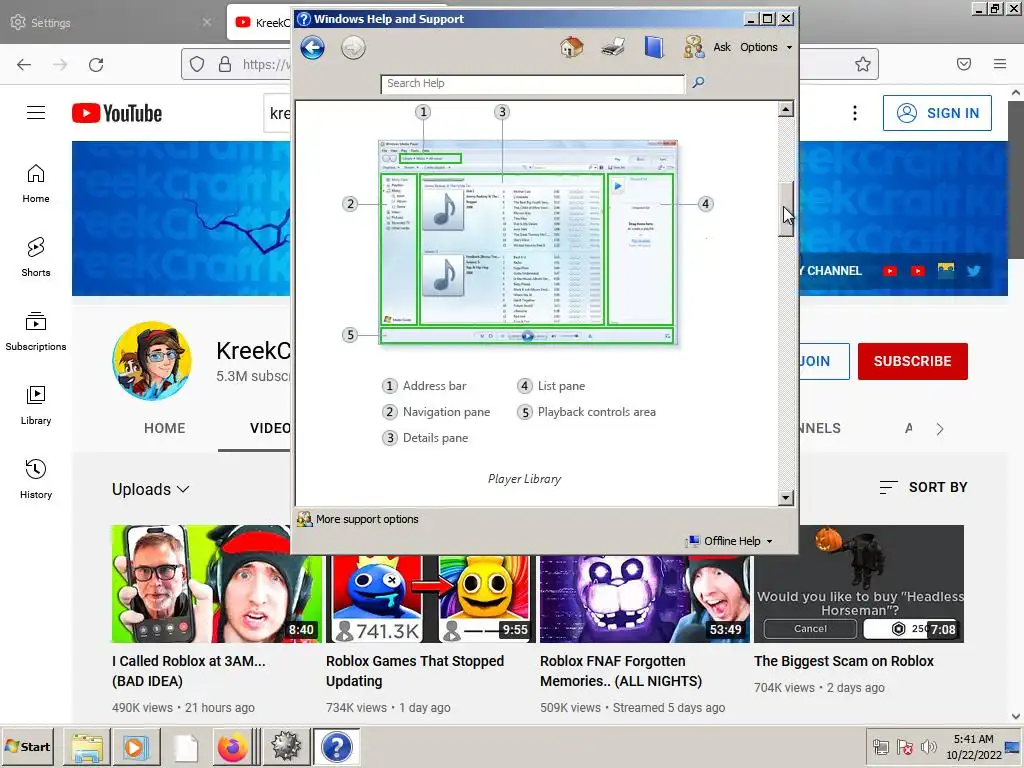Click the Forward arrow in Windows Help
Image resolution: width=1024 pixels, height=768 pixels.
(353, 48)
